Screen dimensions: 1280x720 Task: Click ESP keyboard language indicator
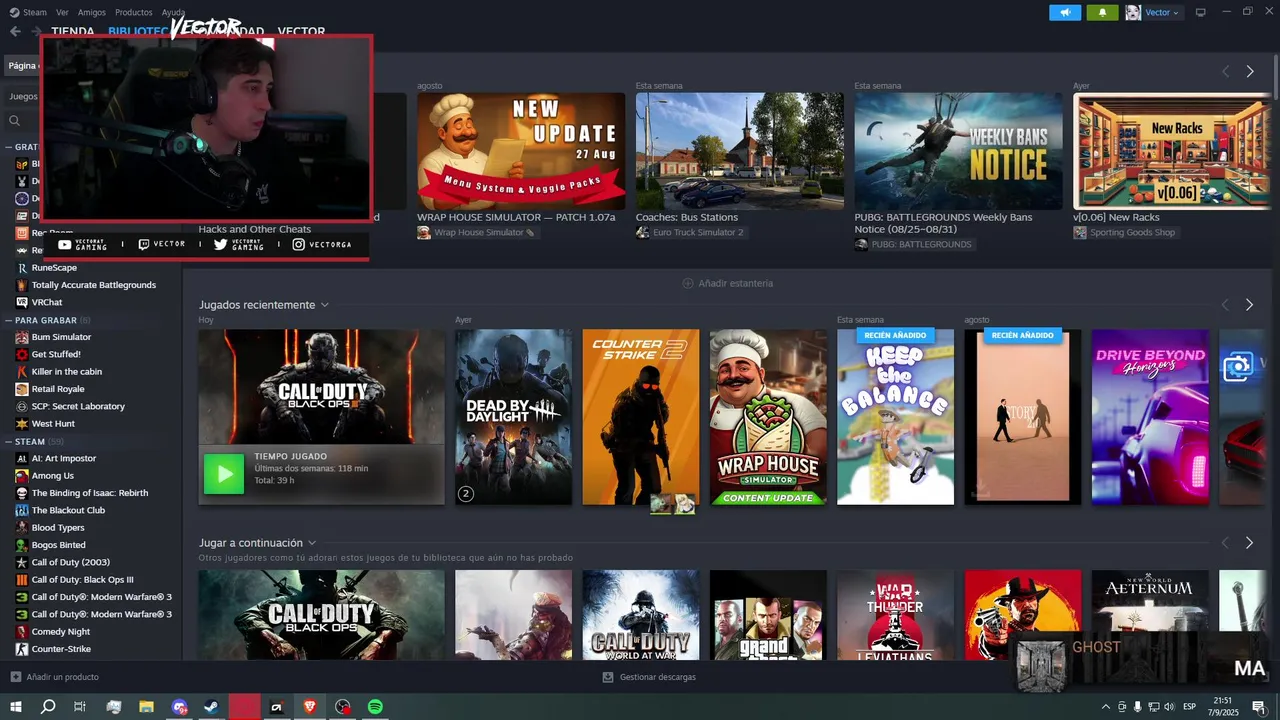[x=1190, y=707]
